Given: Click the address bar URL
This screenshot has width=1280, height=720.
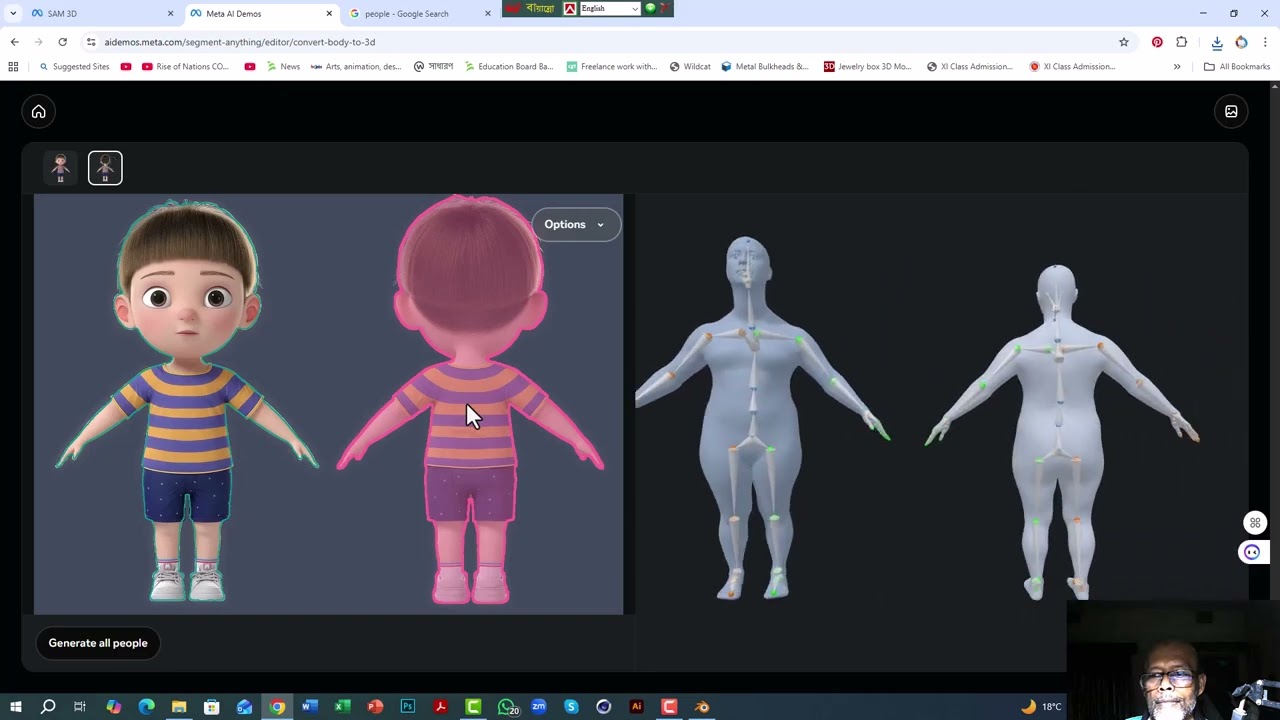Looking at the screenshot, I should coord(240,42).
